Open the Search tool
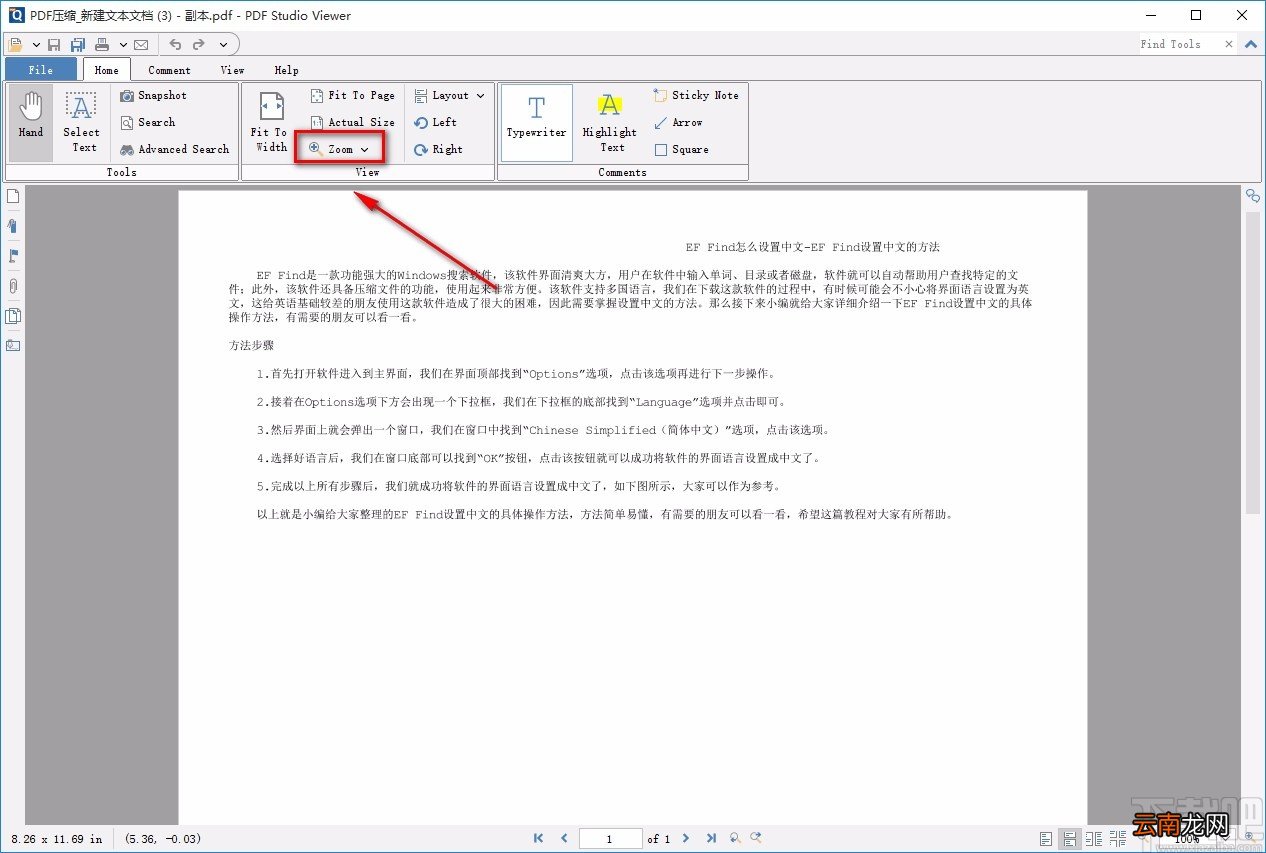1266x853 pixels. point(148,122)
